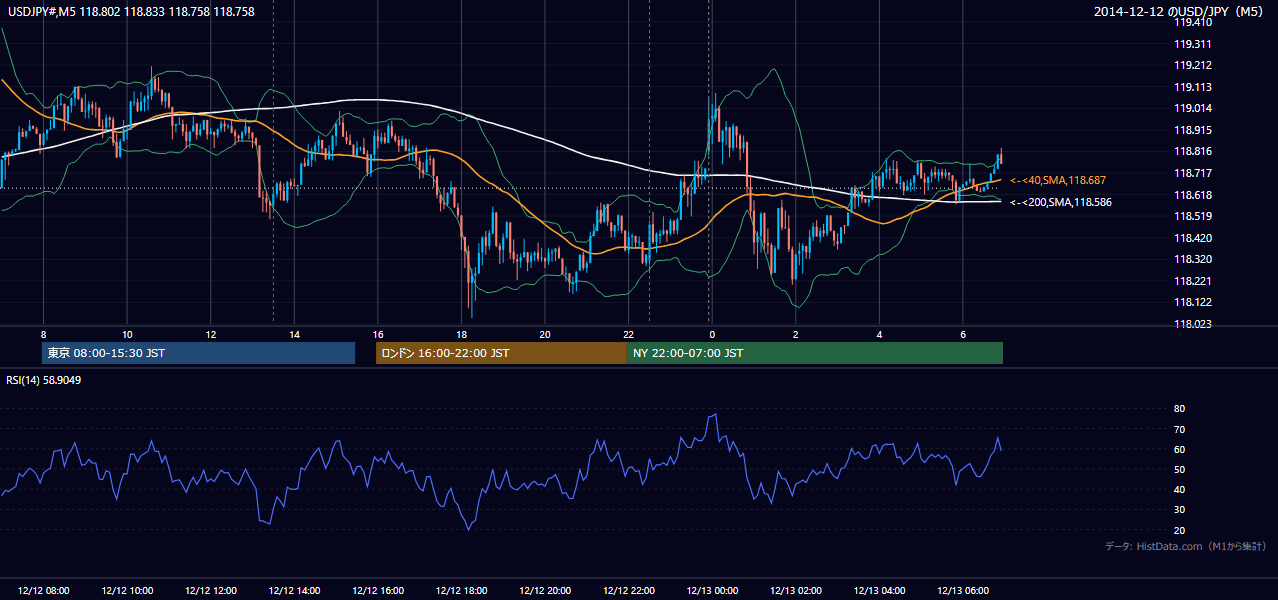This screenshot has height=600, width=1278.
Task: Click the price axis value 118.420
Action: [1192, 238]
